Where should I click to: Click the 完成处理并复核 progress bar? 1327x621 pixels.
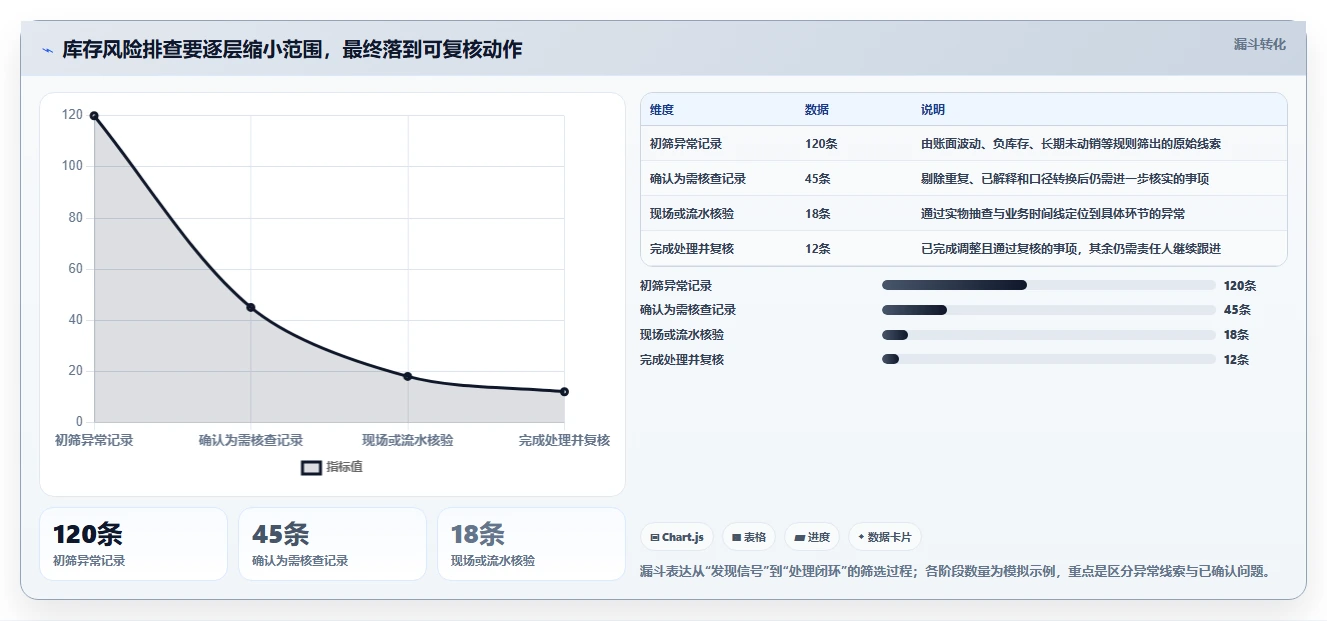[1048, 359]
